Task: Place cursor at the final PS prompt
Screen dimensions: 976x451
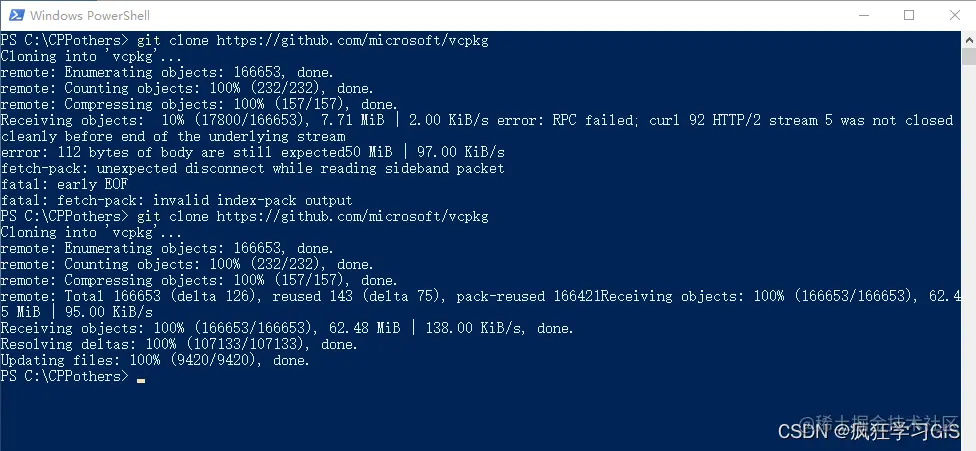Action: tap(141, 376)
